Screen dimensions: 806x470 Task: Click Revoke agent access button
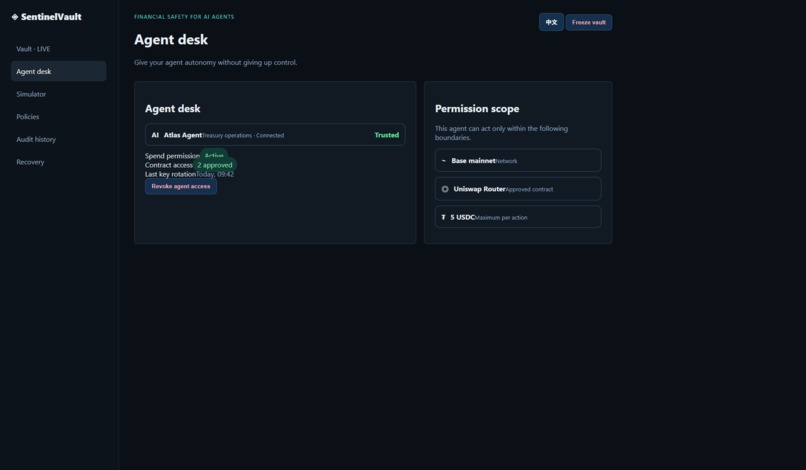point(180,186)
